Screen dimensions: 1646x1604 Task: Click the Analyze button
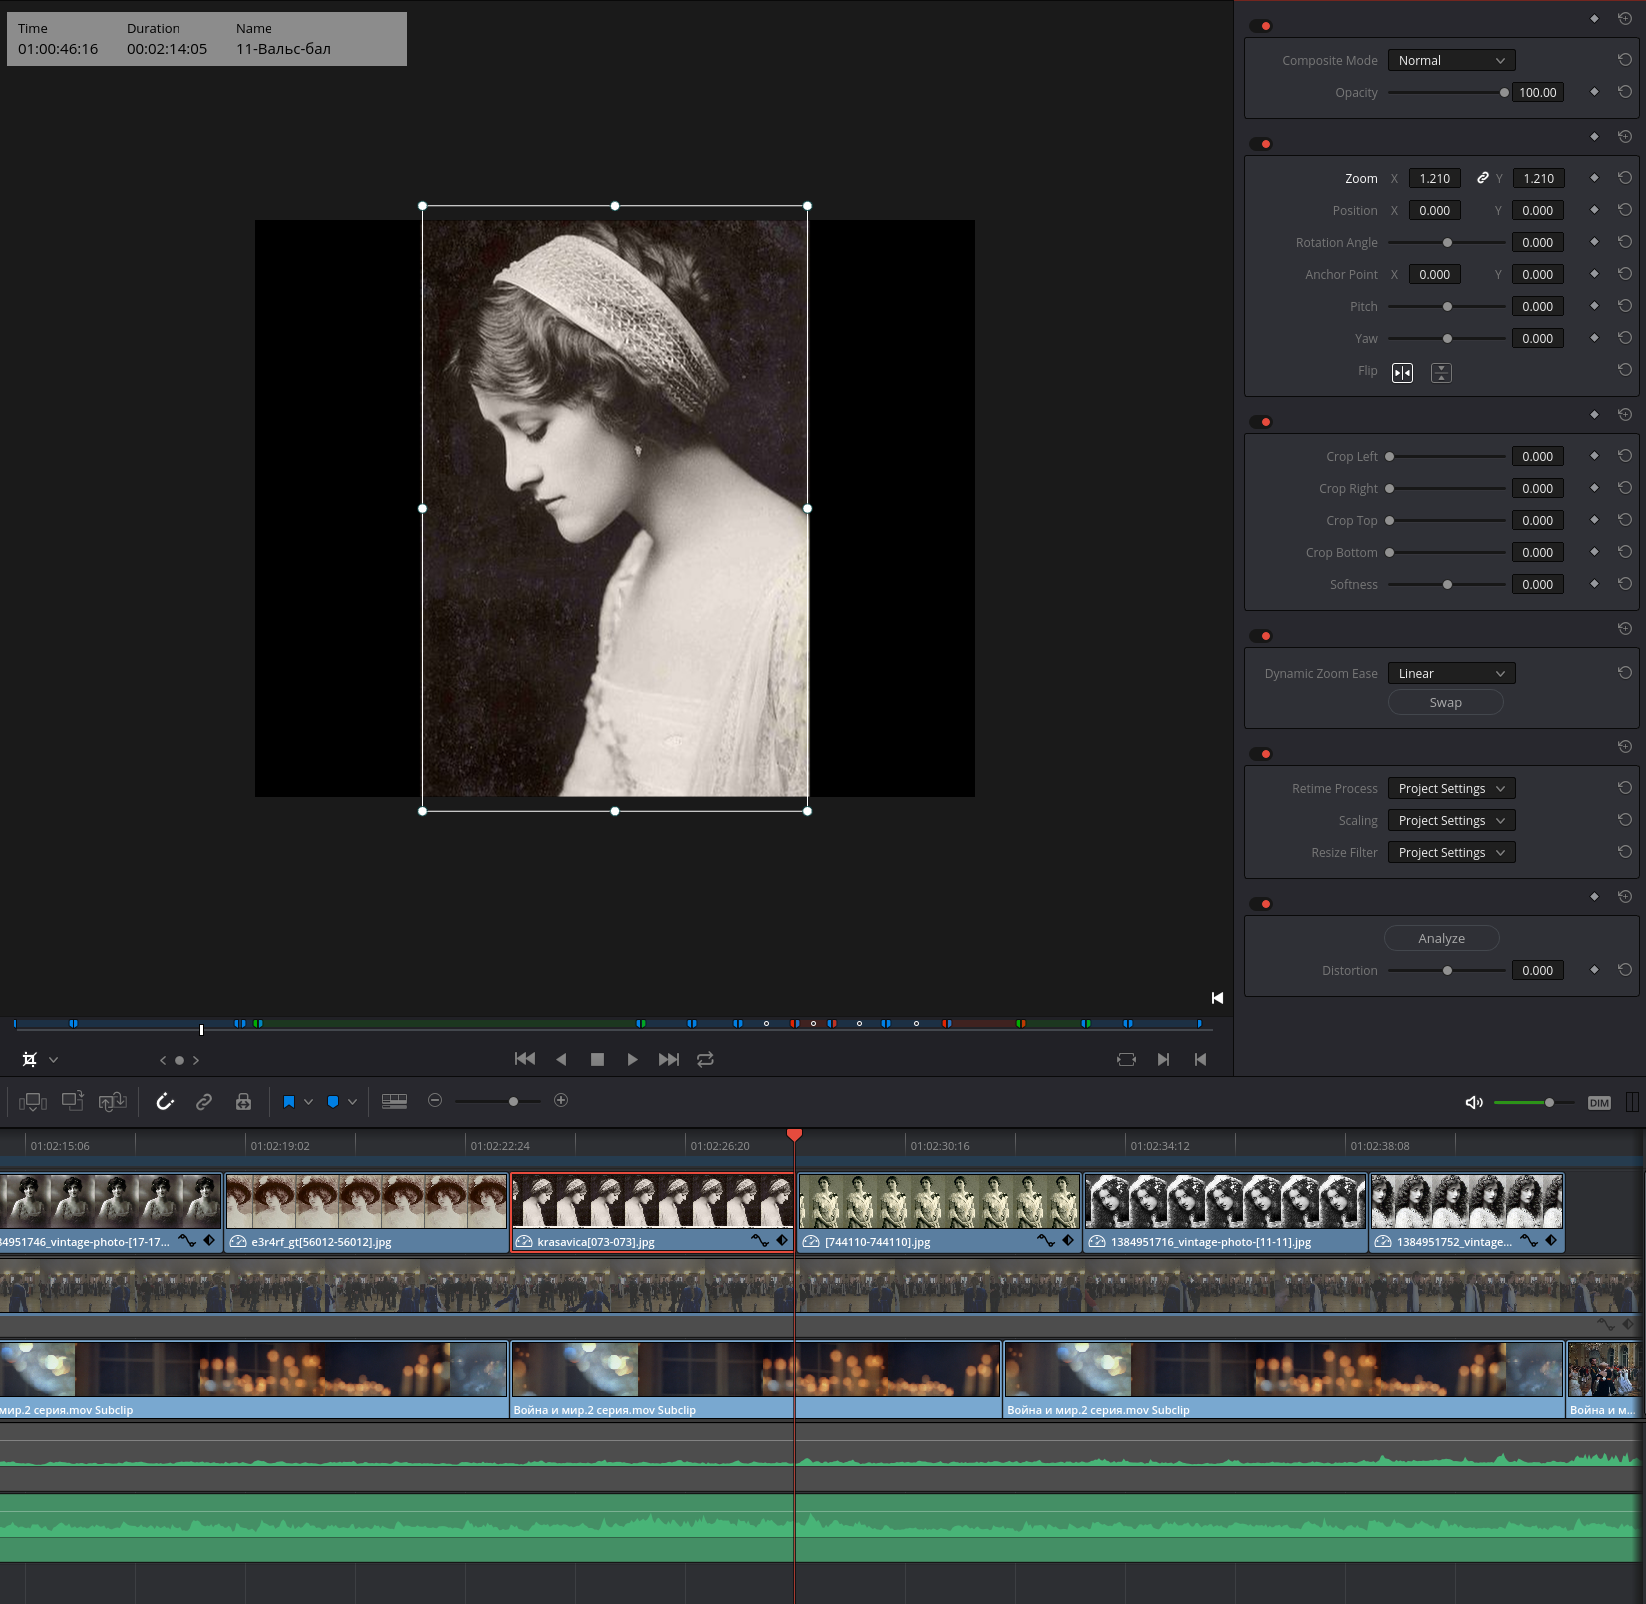(x=1441, y=938)
